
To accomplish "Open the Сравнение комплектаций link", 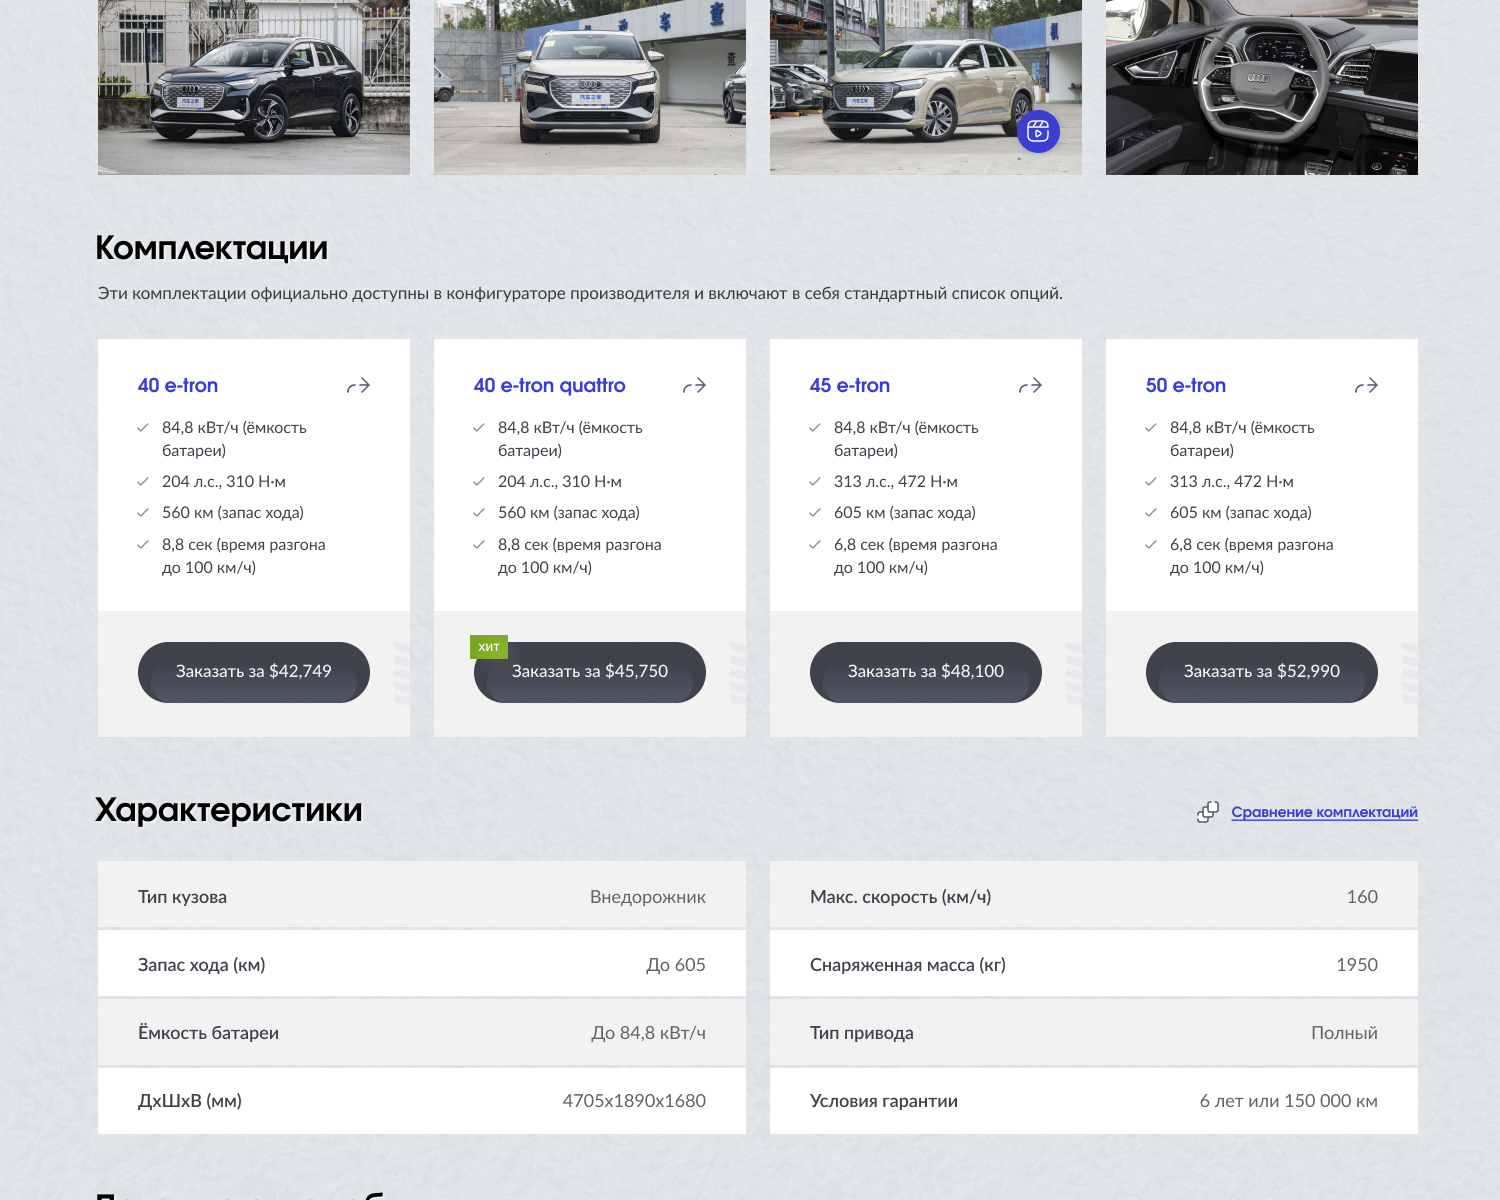I will (x=1324, y=812).
